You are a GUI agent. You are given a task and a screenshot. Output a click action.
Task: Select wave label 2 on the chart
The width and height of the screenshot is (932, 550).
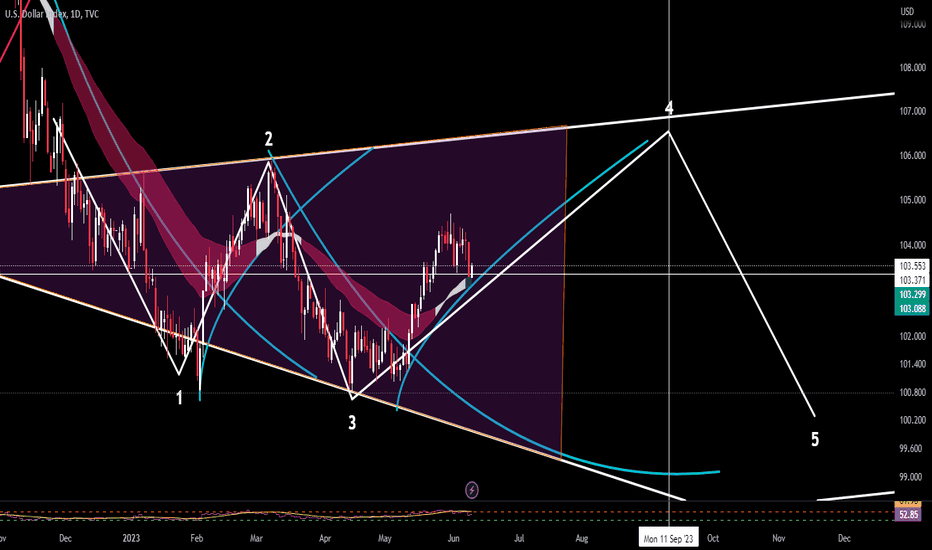click(269, 139)
